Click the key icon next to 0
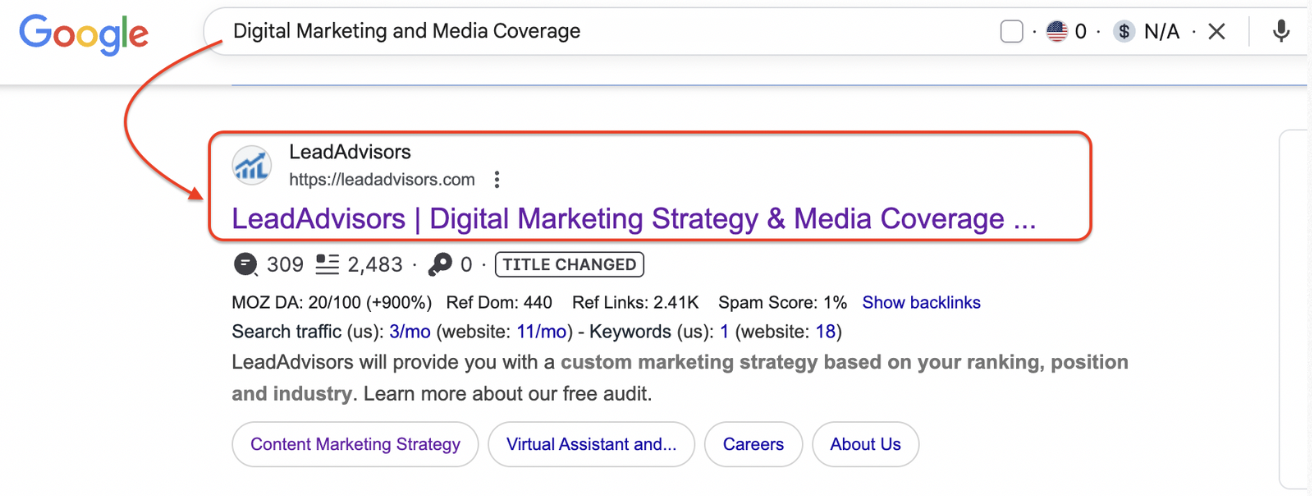This screenshot has height=496, width=1312. pos(440,265)
